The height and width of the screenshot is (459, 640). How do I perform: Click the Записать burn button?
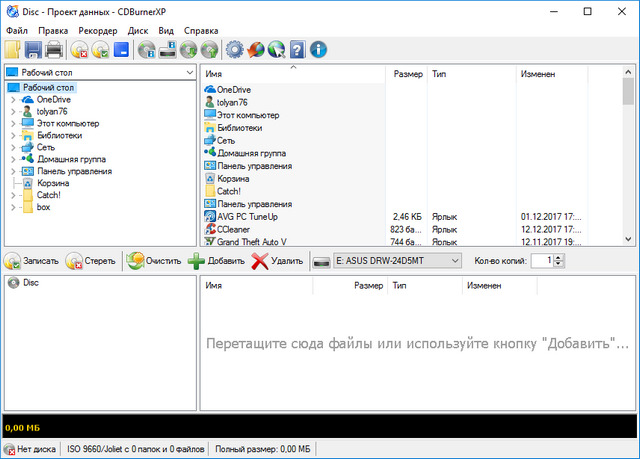[32, 261]
